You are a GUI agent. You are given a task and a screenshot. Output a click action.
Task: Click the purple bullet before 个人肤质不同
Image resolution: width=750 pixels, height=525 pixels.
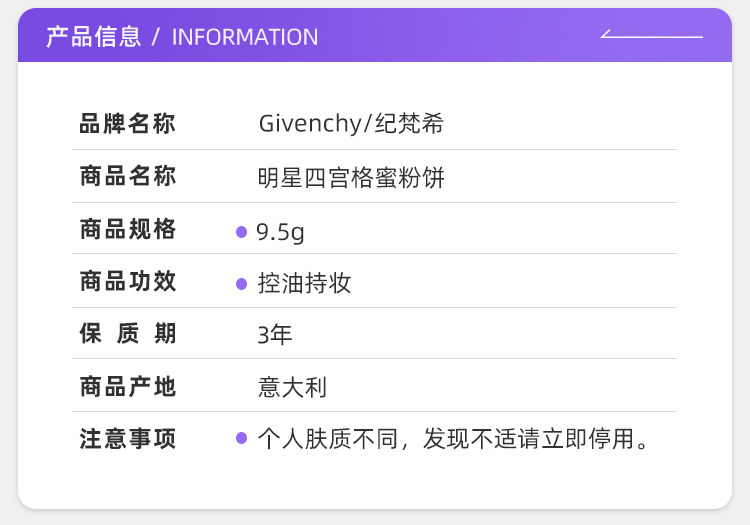pos(241,438)
